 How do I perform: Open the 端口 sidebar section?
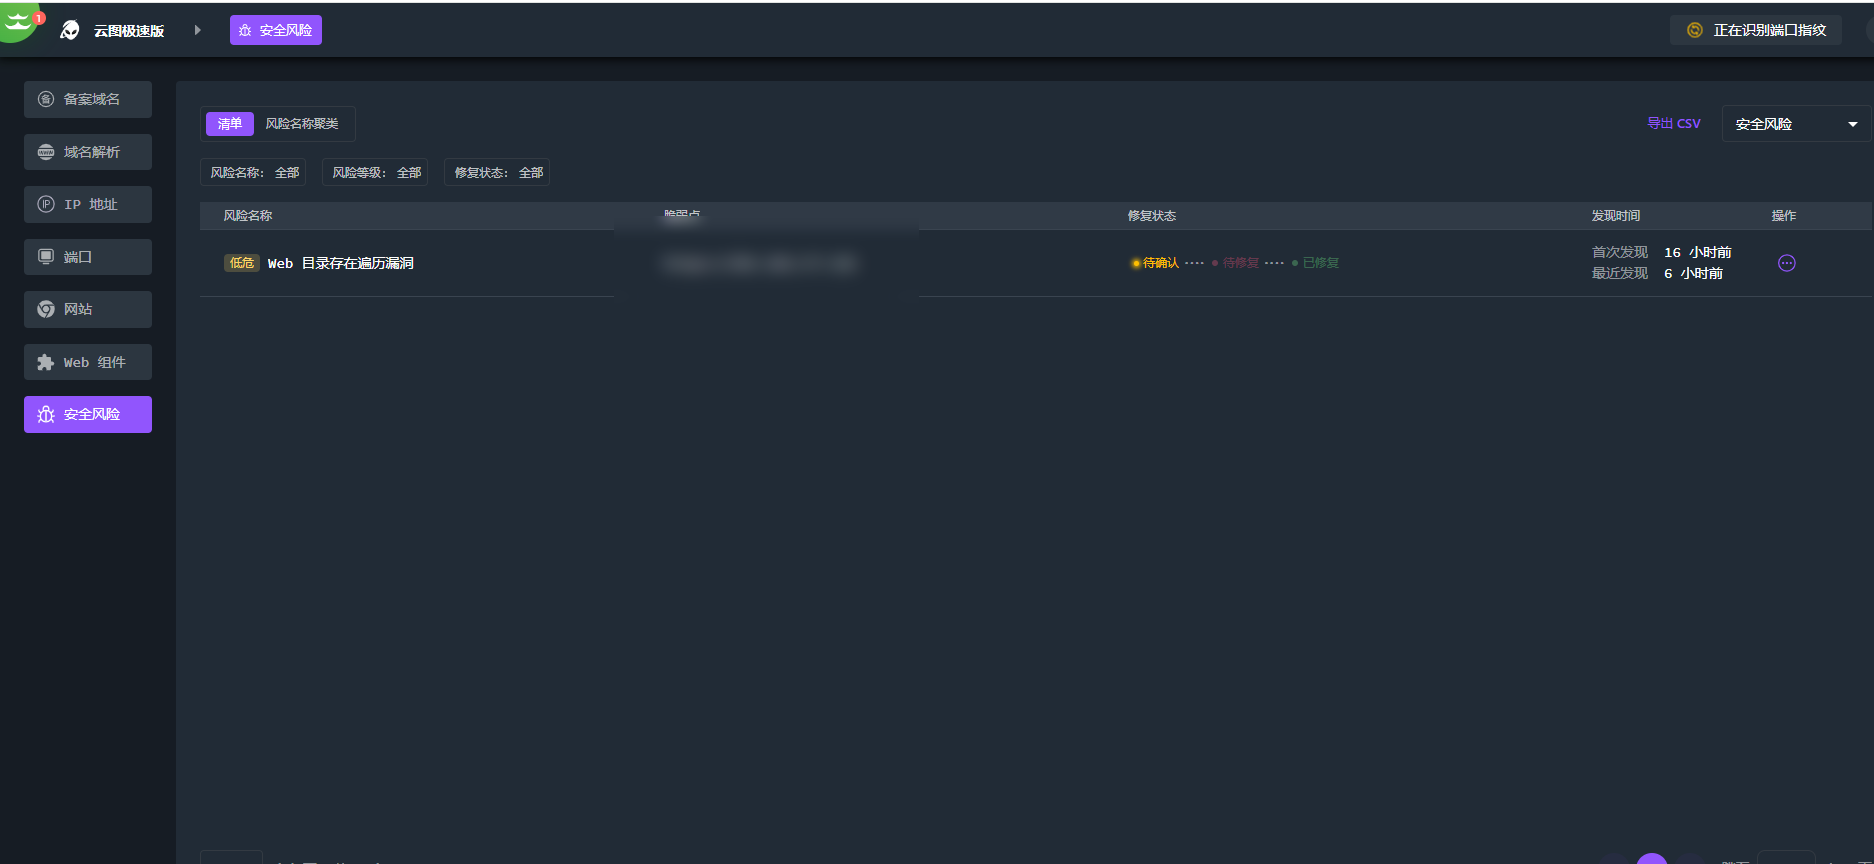88,257
